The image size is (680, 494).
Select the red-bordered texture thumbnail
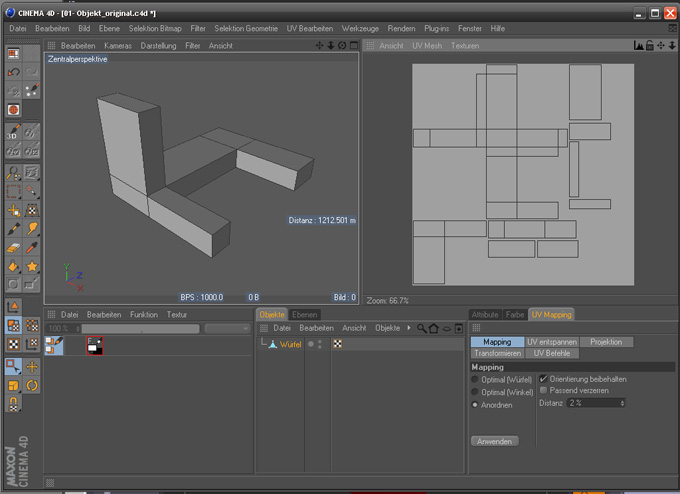95,345
